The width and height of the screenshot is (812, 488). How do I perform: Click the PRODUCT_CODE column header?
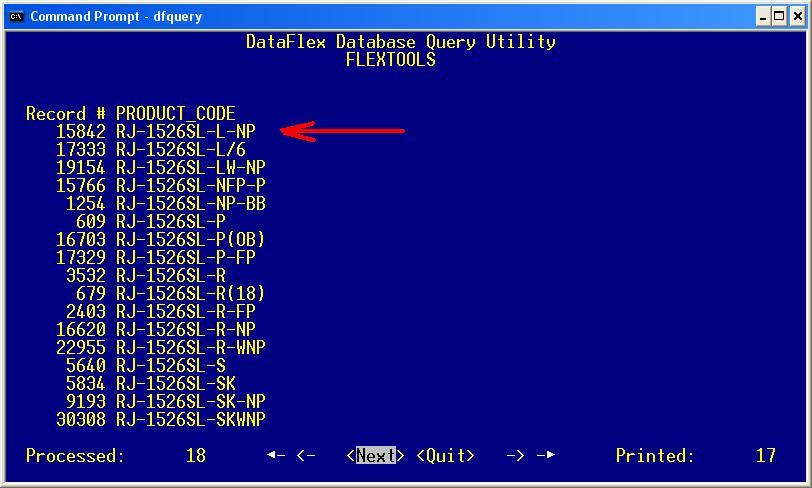tap(175, 114)
